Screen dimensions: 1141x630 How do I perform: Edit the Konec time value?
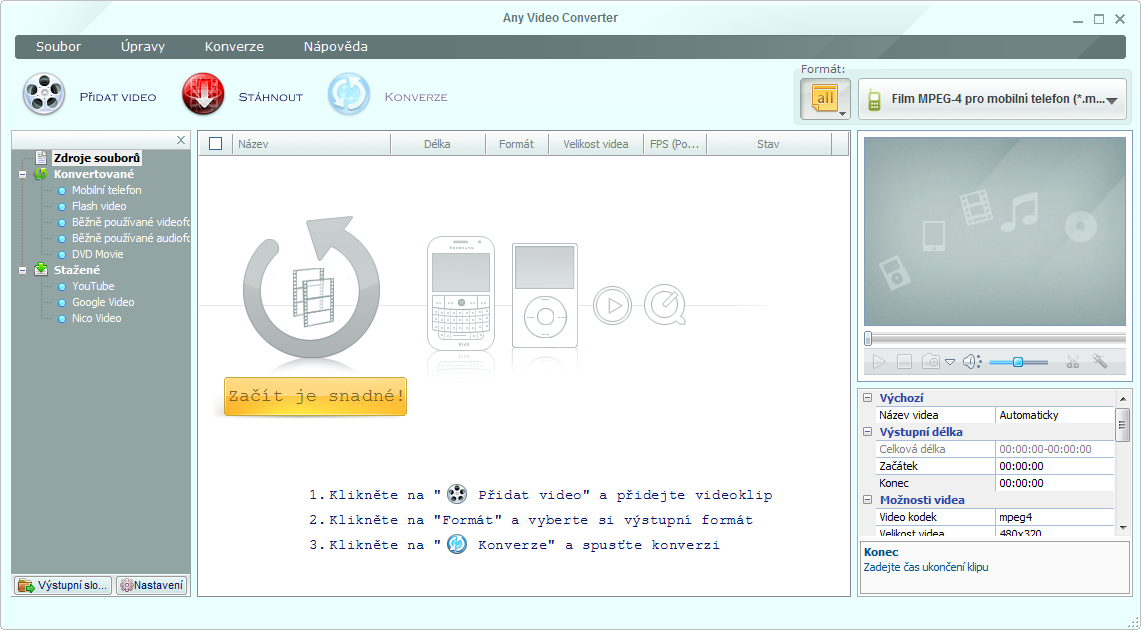[1054, 483]
